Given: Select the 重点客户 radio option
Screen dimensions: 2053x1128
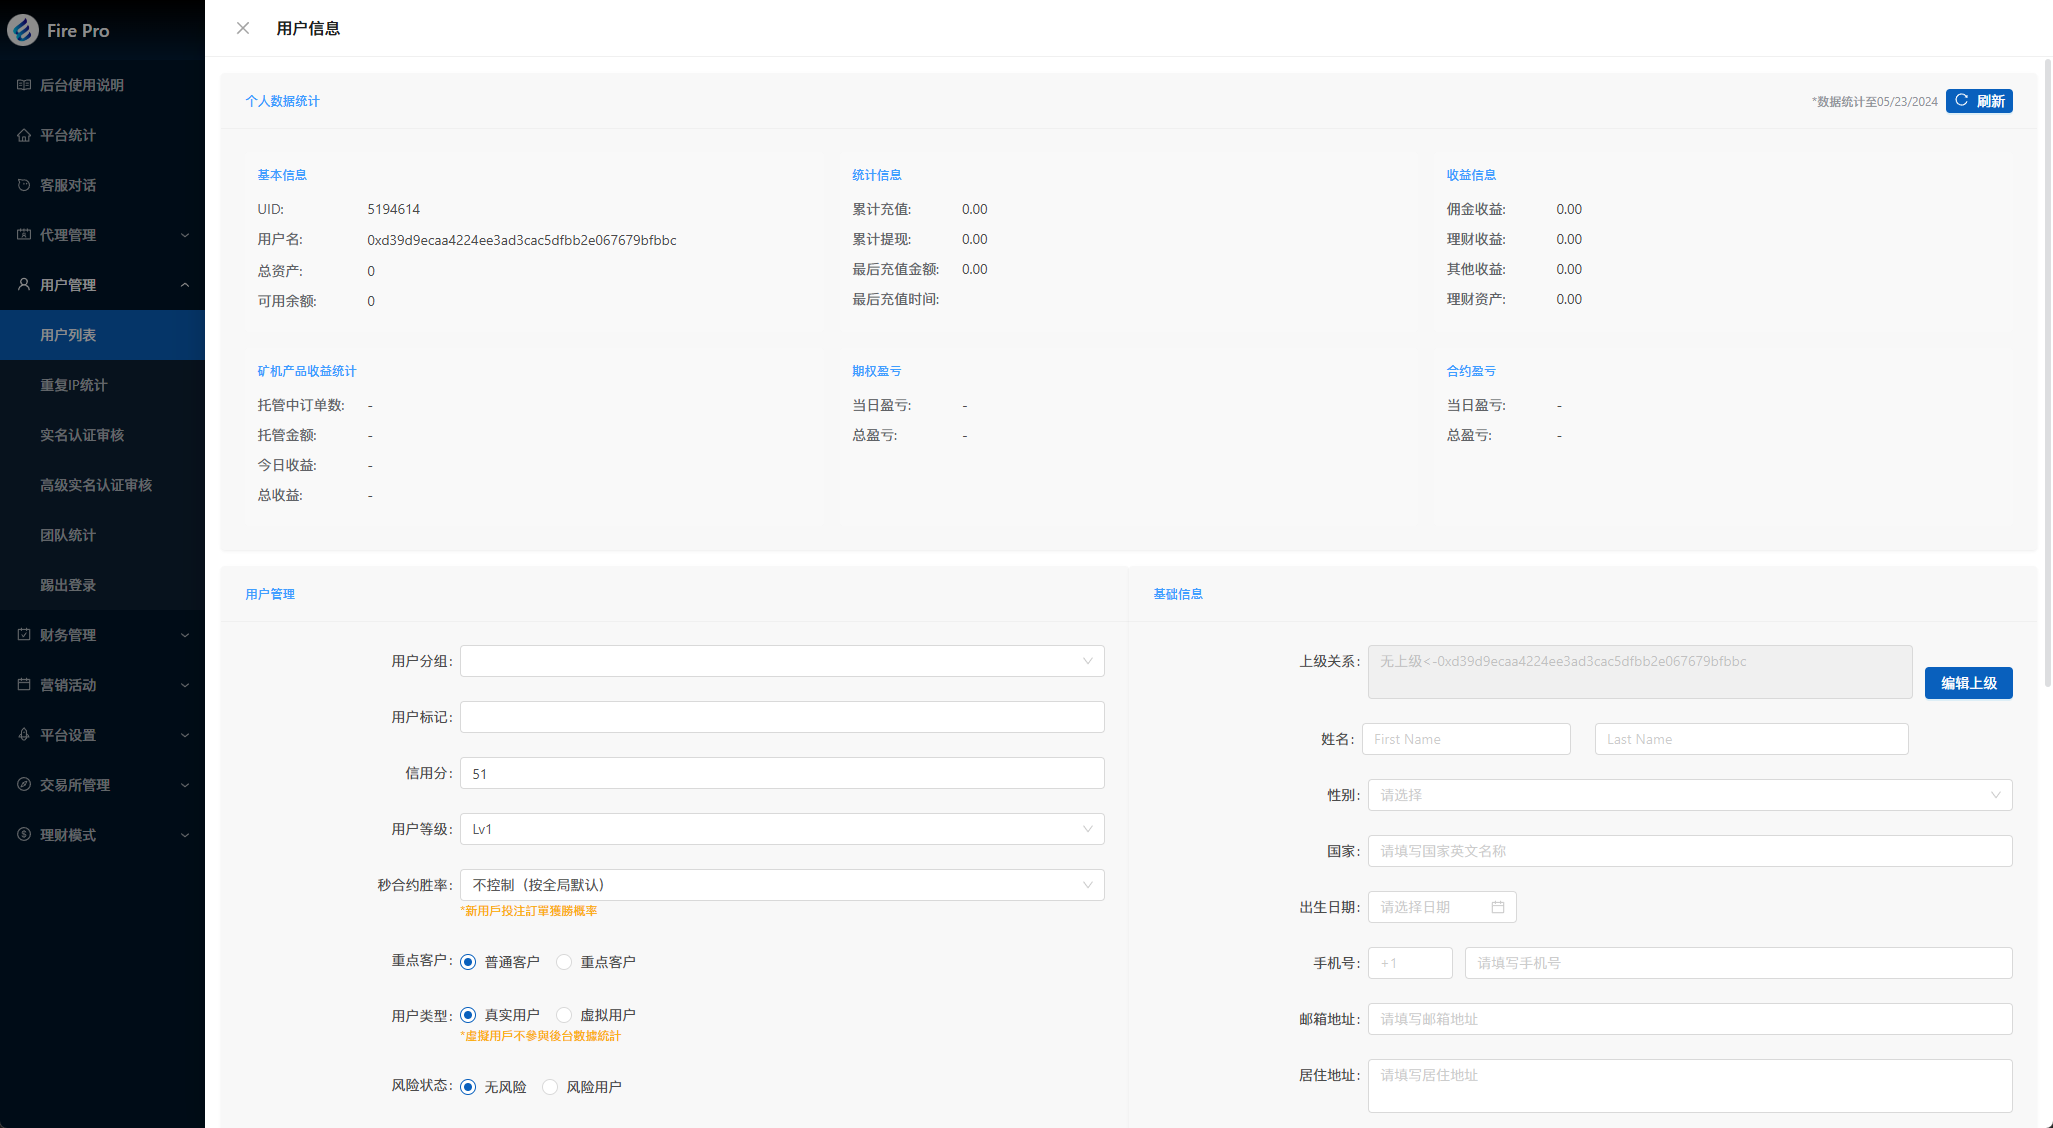Looking at the screenshot, I should click(564, 962).
